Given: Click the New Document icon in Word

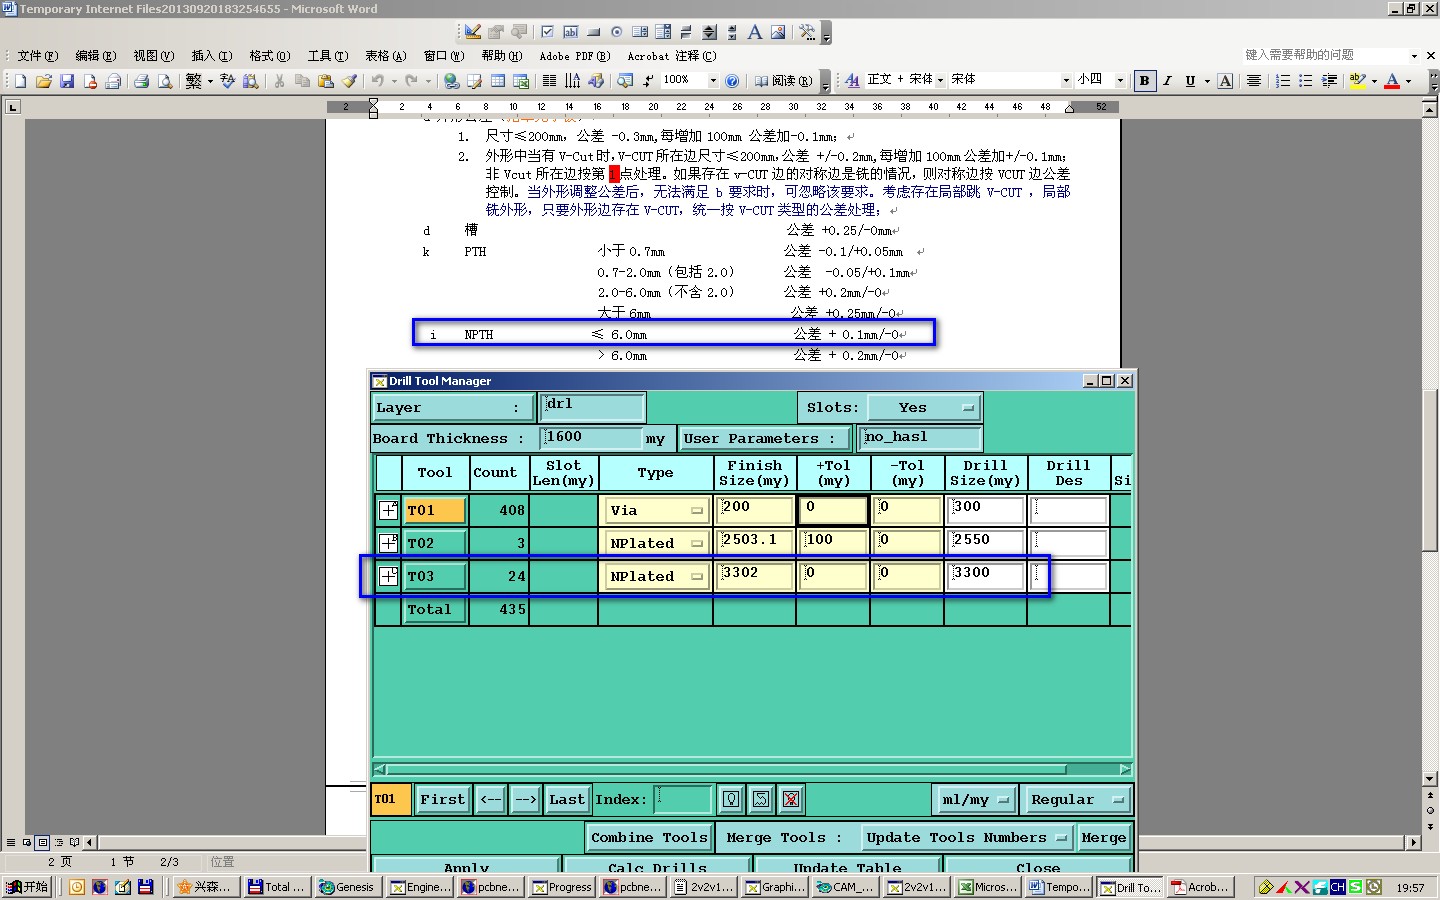Looking at the screenshot, I should pyautogui.click(x=20, y=81).
